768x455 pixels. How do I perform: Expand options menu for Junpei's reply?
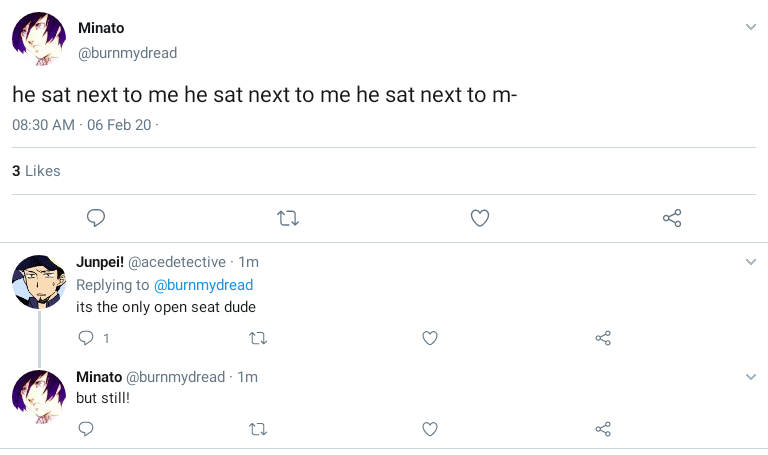[x=751, y=262]
